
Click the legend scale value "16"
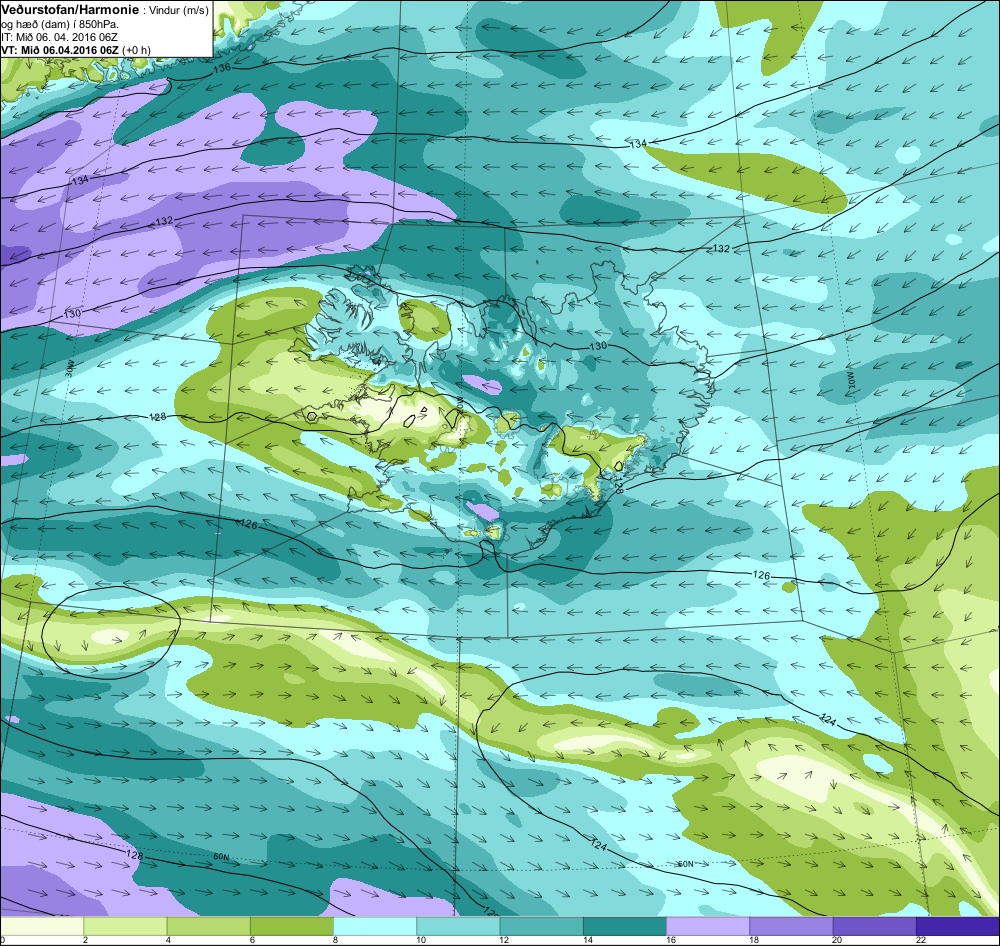(x=670, y=940)
